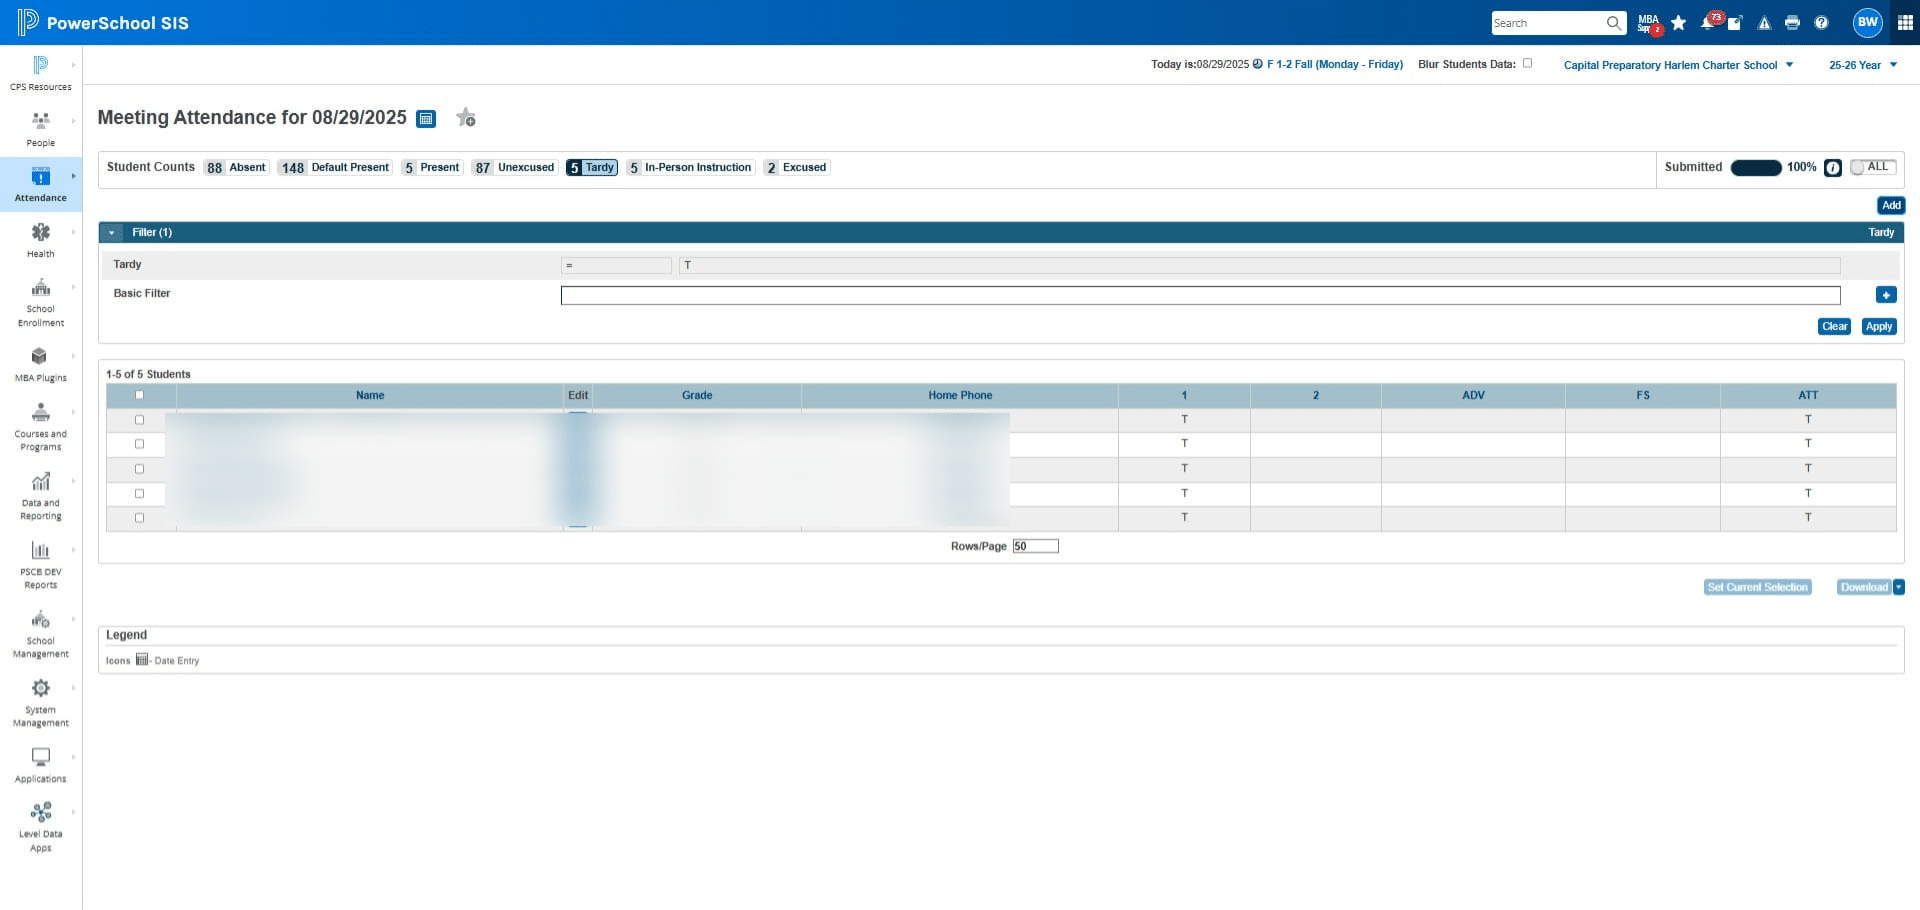Click the favorites star in top bar

tap(1678, 23)
